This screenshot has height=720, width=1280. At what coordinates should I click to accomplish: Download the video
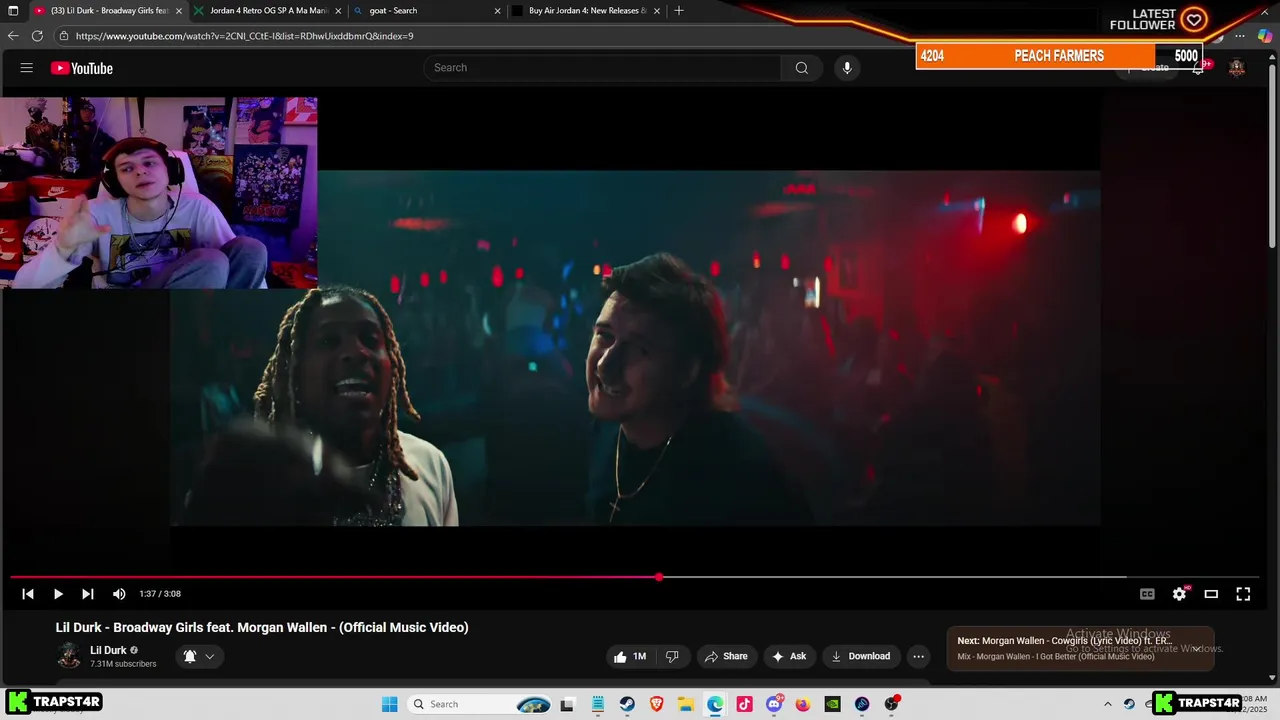click(x=861, y=656)
